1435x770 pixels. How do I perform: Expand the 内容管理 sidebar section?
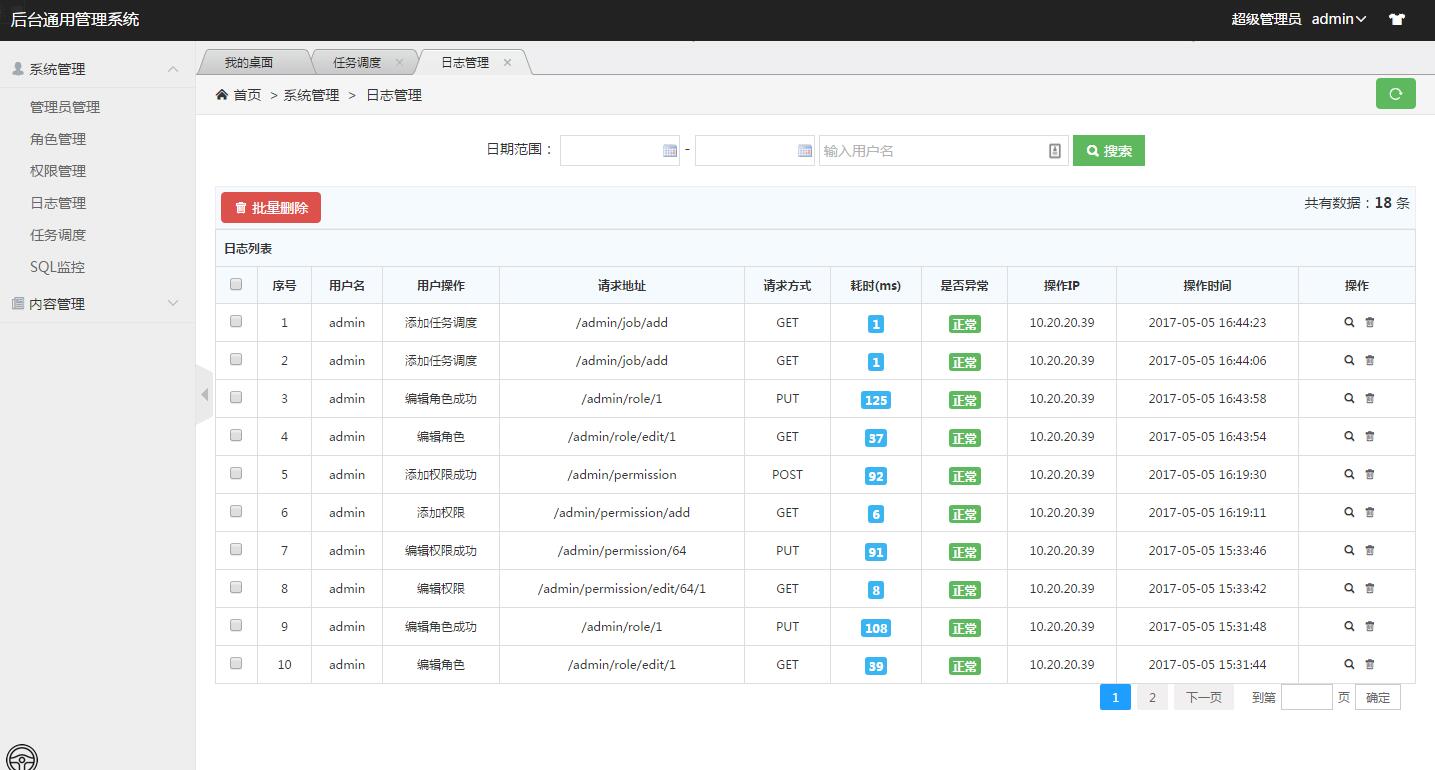pyautogui.click(x=97, y=303)
